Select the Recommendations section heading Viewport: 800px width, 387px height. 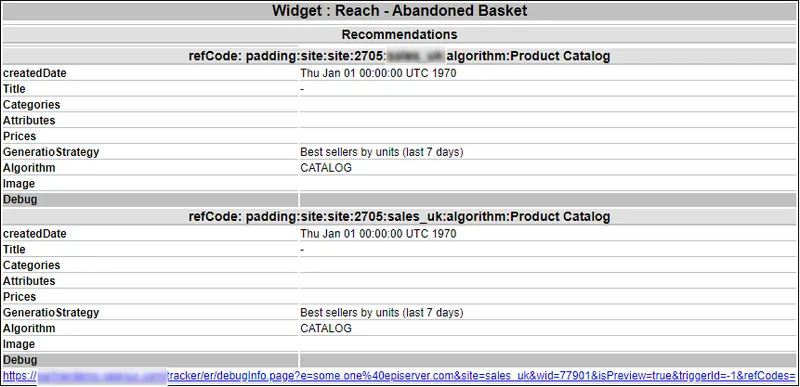pyautogui.click(x=399, y=35)
